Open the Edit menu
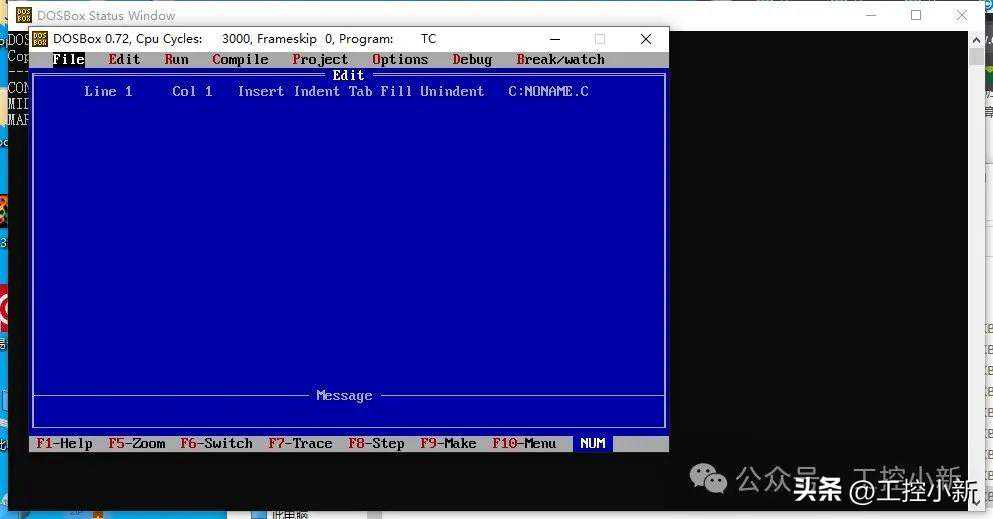 [x=124, y=59]
